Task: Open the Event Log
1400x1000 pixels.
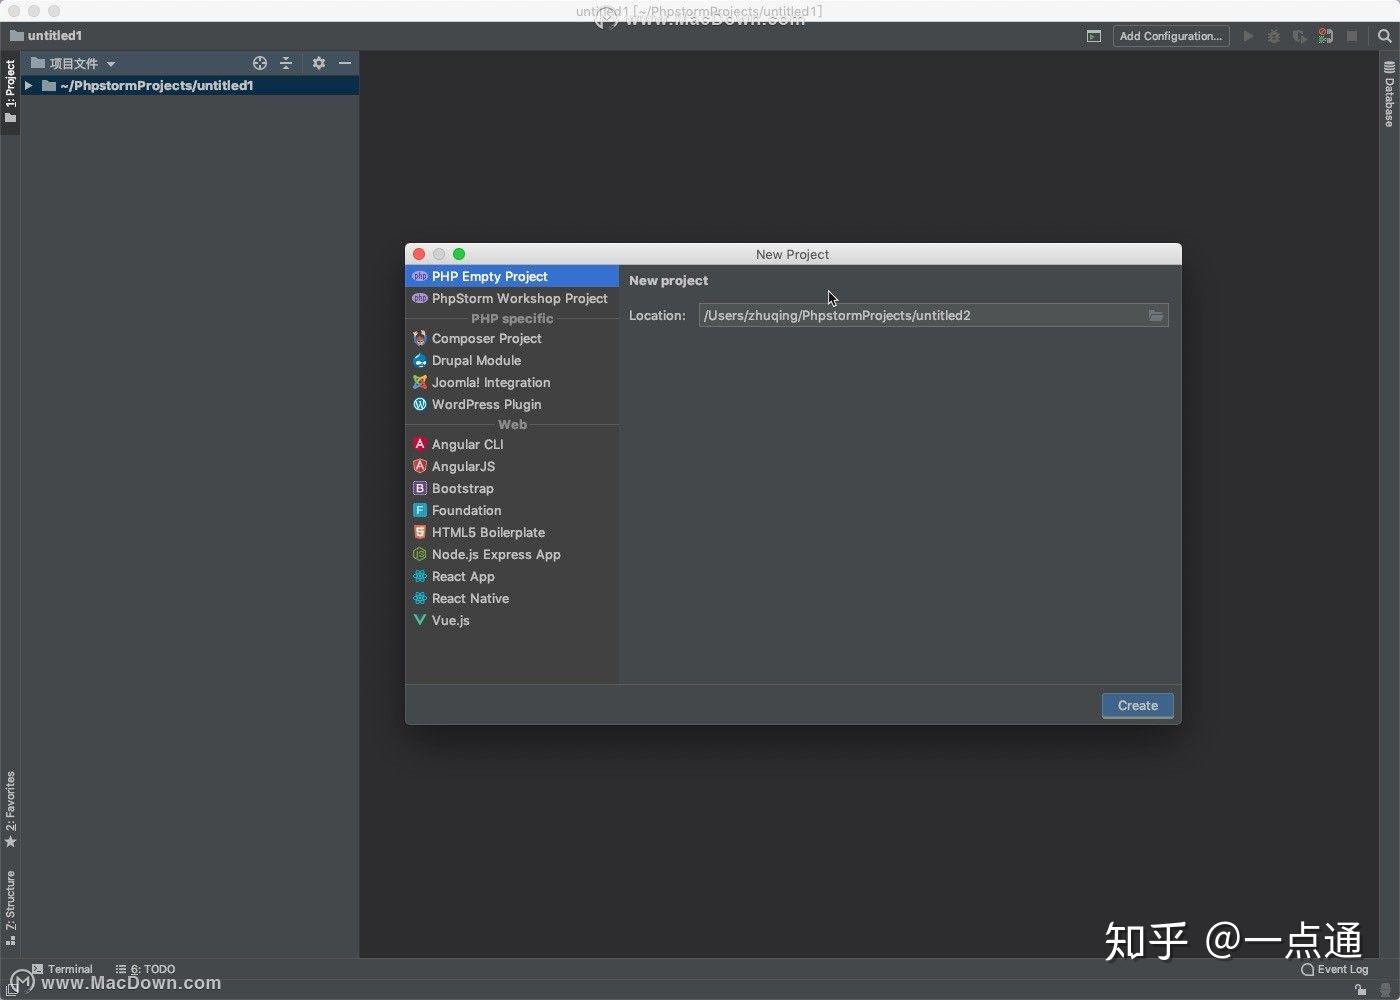Action: click(x=1334, y=969)
